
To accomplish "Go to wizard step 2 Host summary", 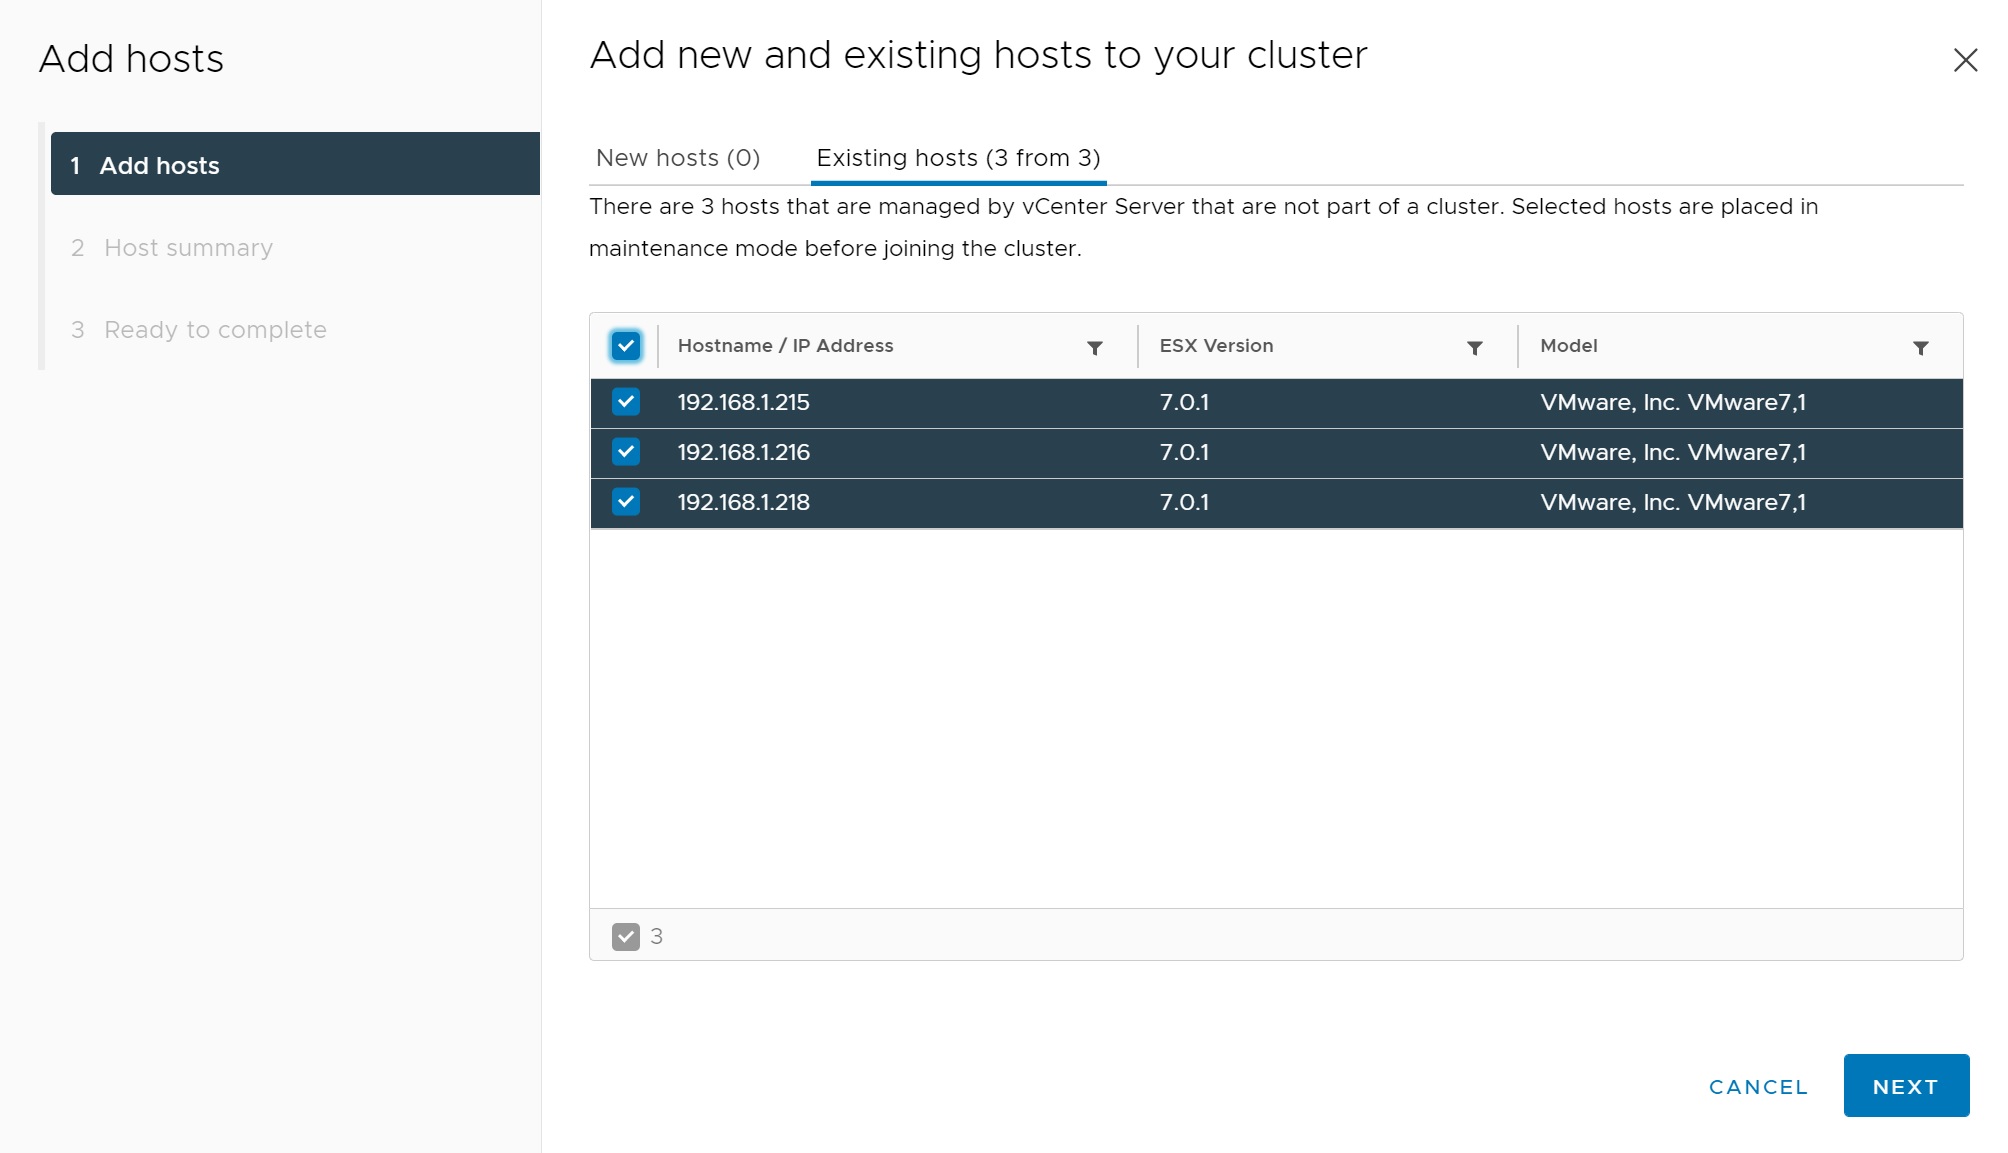I will 188,248.
